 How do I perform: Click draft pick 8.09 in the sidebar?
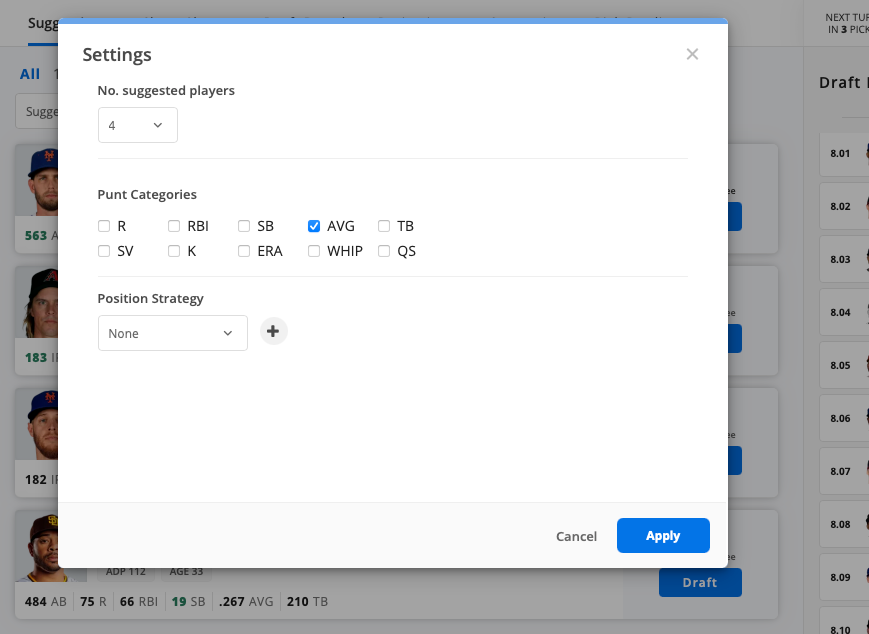click(844, 577)
